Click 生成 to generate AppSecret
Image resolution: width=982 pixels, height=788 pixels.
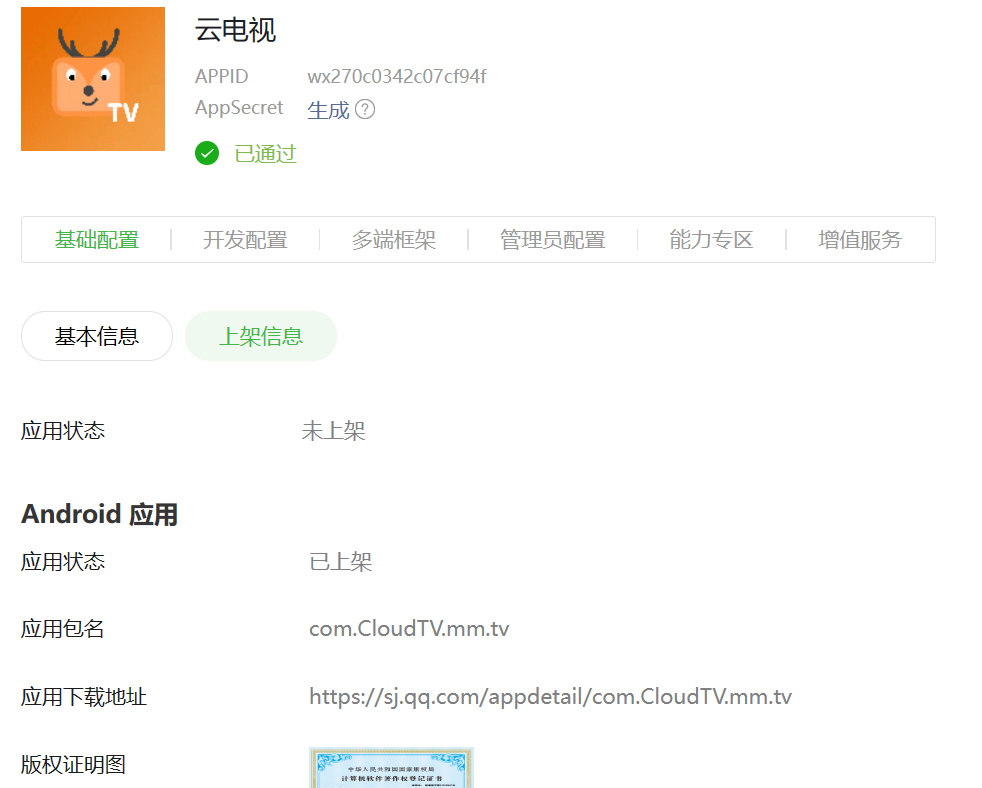[x=328, y=110]
